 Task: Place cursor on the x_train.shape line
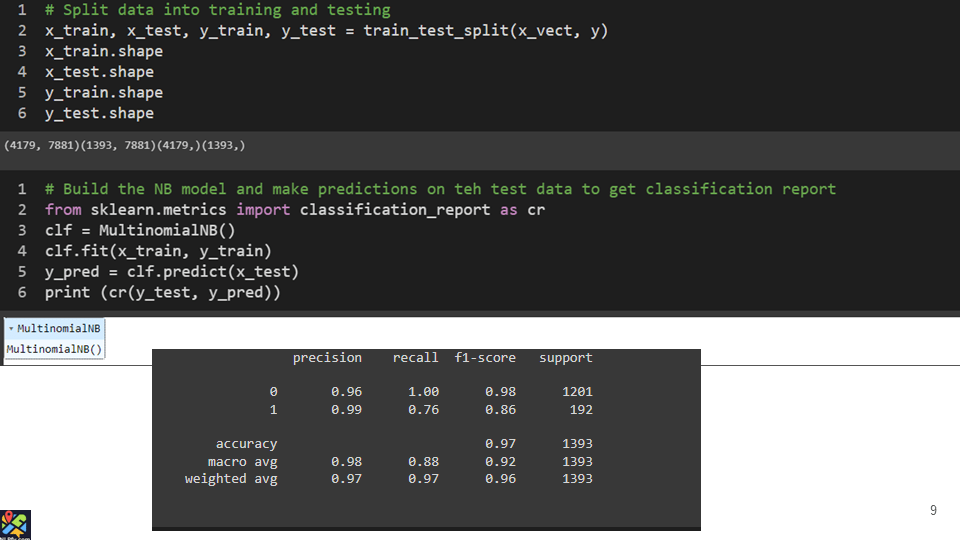click(x=103, y=51)
